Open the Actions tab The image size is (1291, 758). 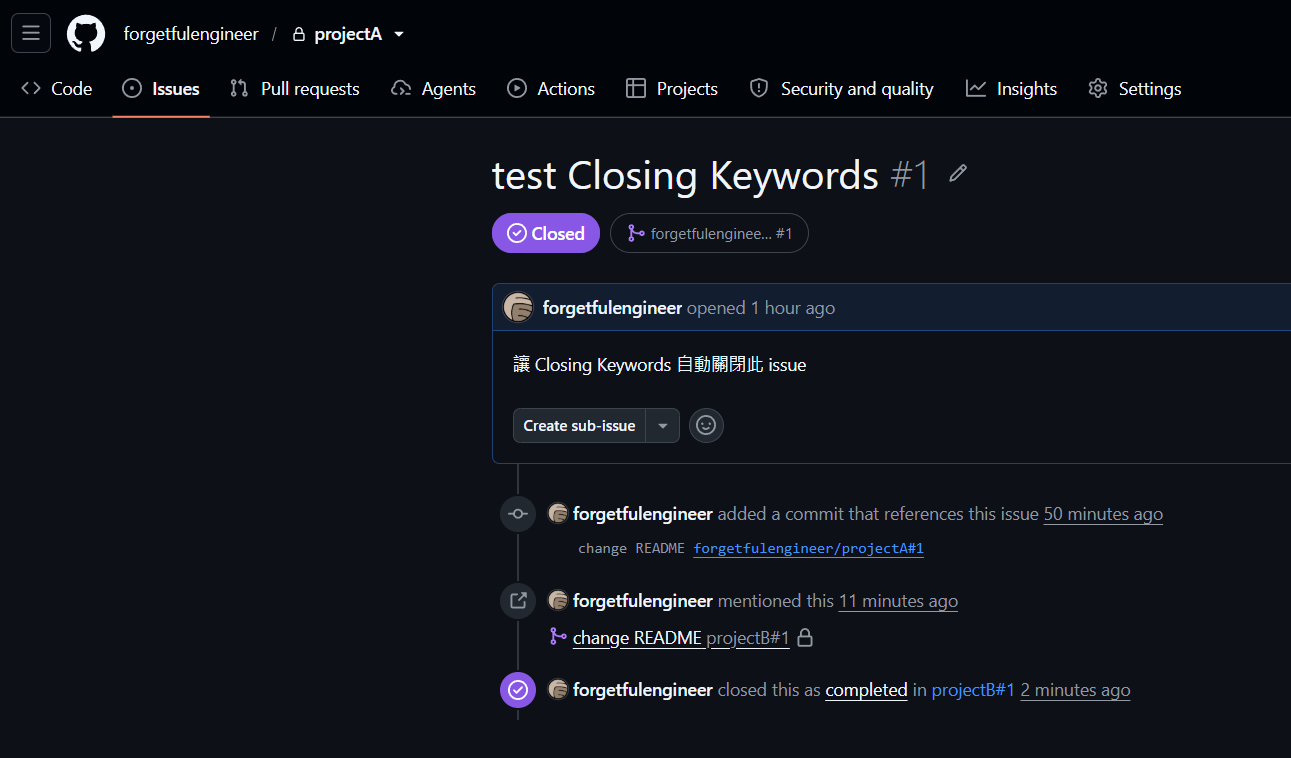click(551, 89)
